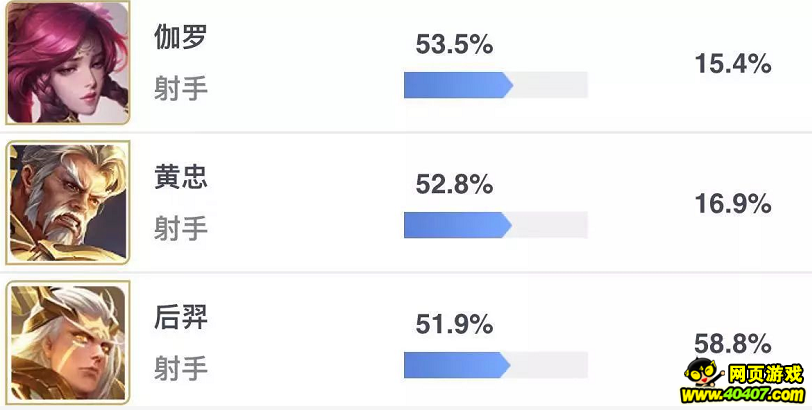Click 射手 role label under 后羿

pyautogui.click(x=181, y=368)
